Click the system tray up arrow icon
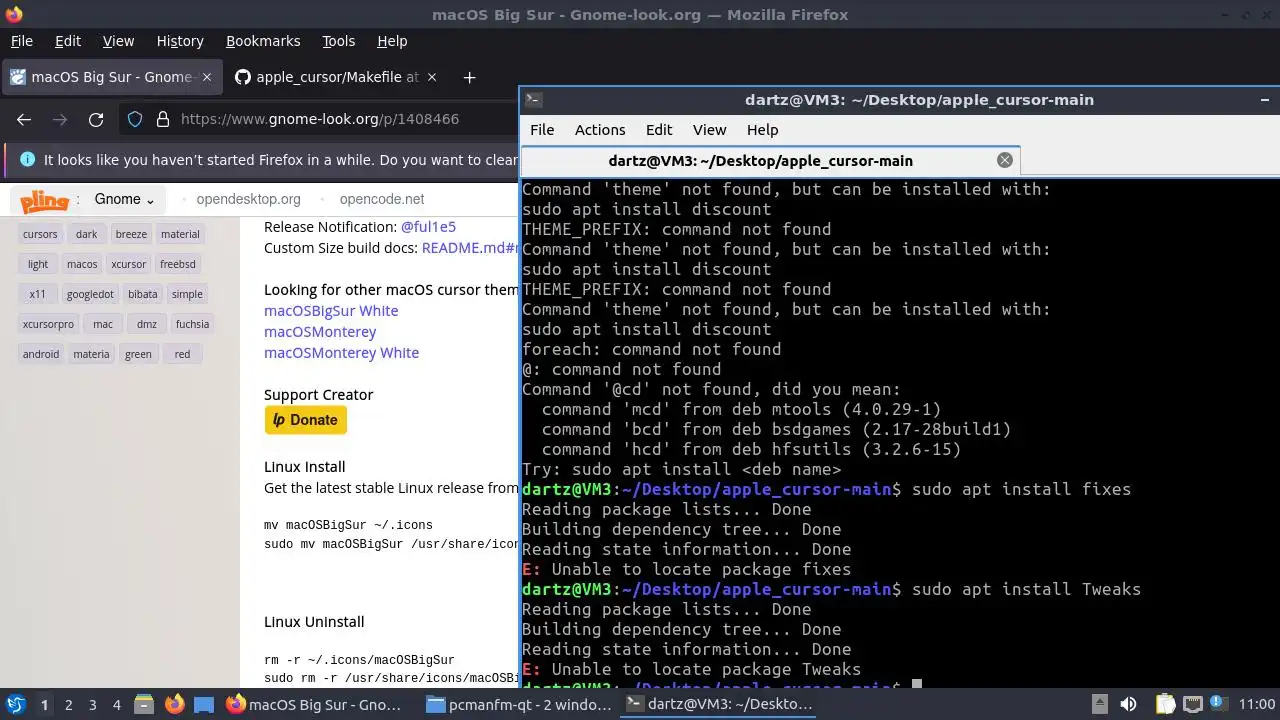Image resolution: width=1280 pixels, height=720 pixels. (x=1099, y=704)
